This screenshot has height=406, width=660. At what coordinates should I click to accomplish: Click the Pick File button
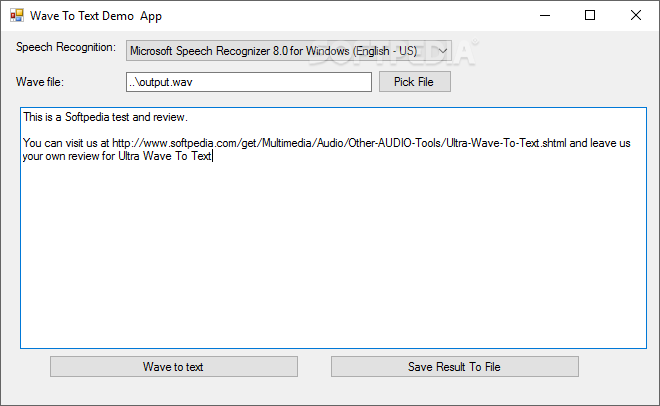coord(415,82)
